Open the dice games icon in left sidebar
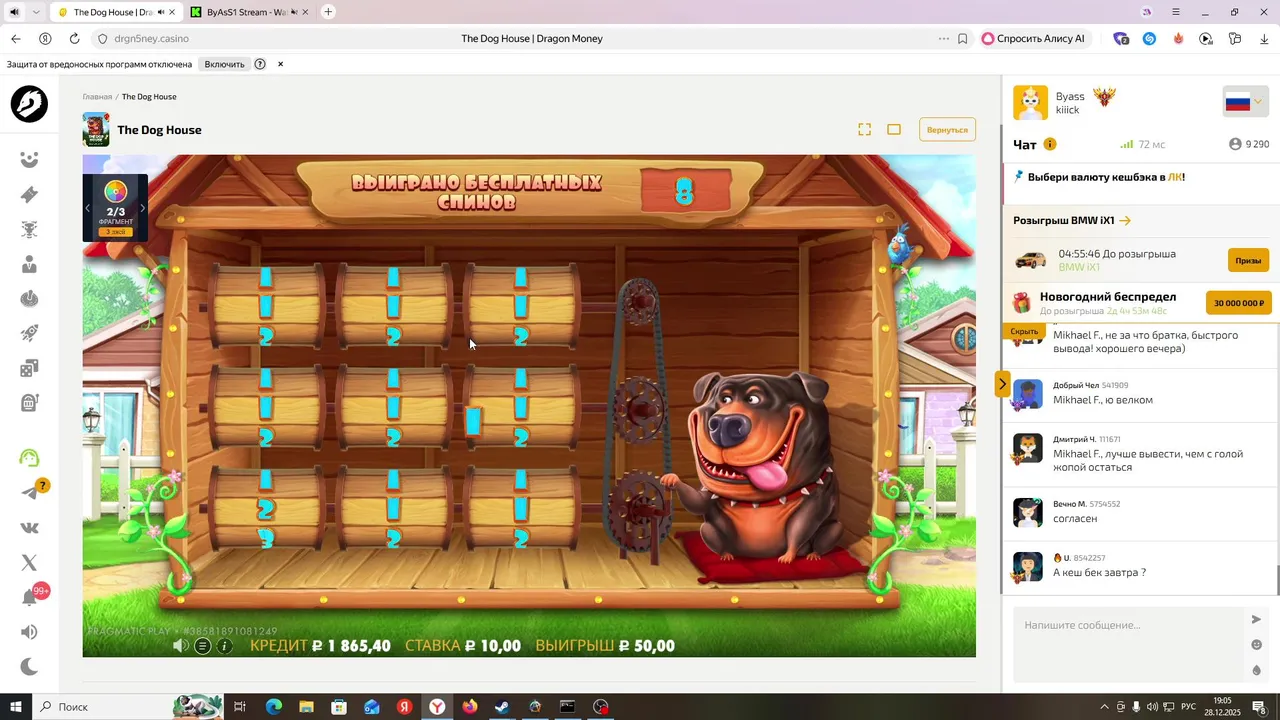Image resolution: width=1280 pixels, height=720 pixels. 29,368
